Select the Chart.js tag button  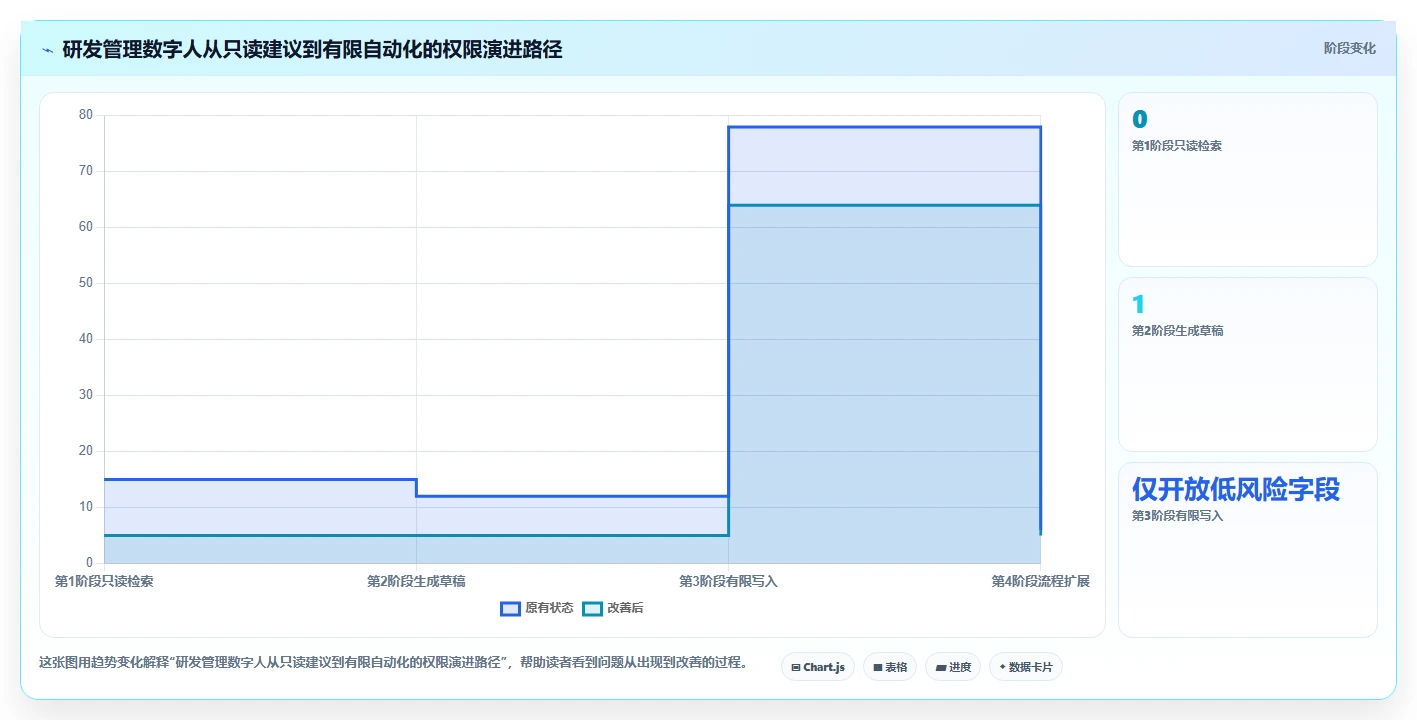[817, 667]
